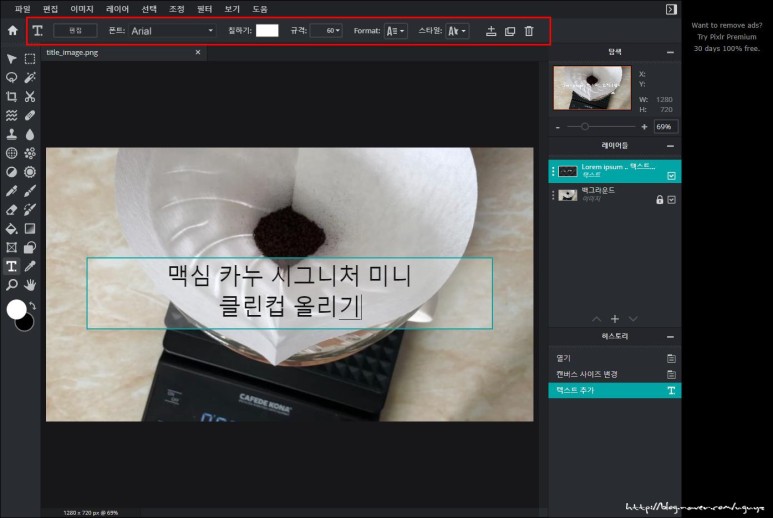
Task: Select the Lasso selection tool
Action: click(x=11, y=77)
